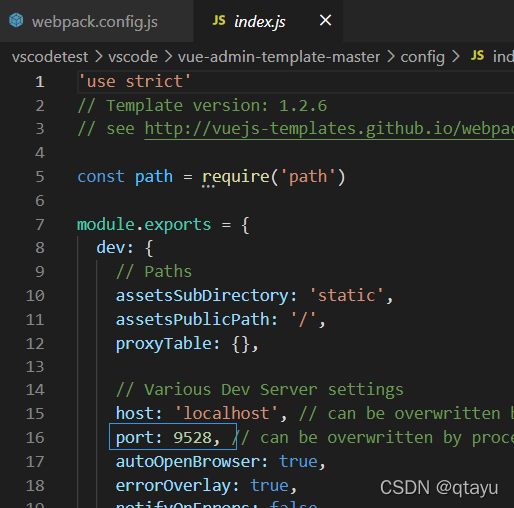Click the dev: property on line 8
This screenshot has width=514, height=508.
pyautogui.click(x=115, y=248)
